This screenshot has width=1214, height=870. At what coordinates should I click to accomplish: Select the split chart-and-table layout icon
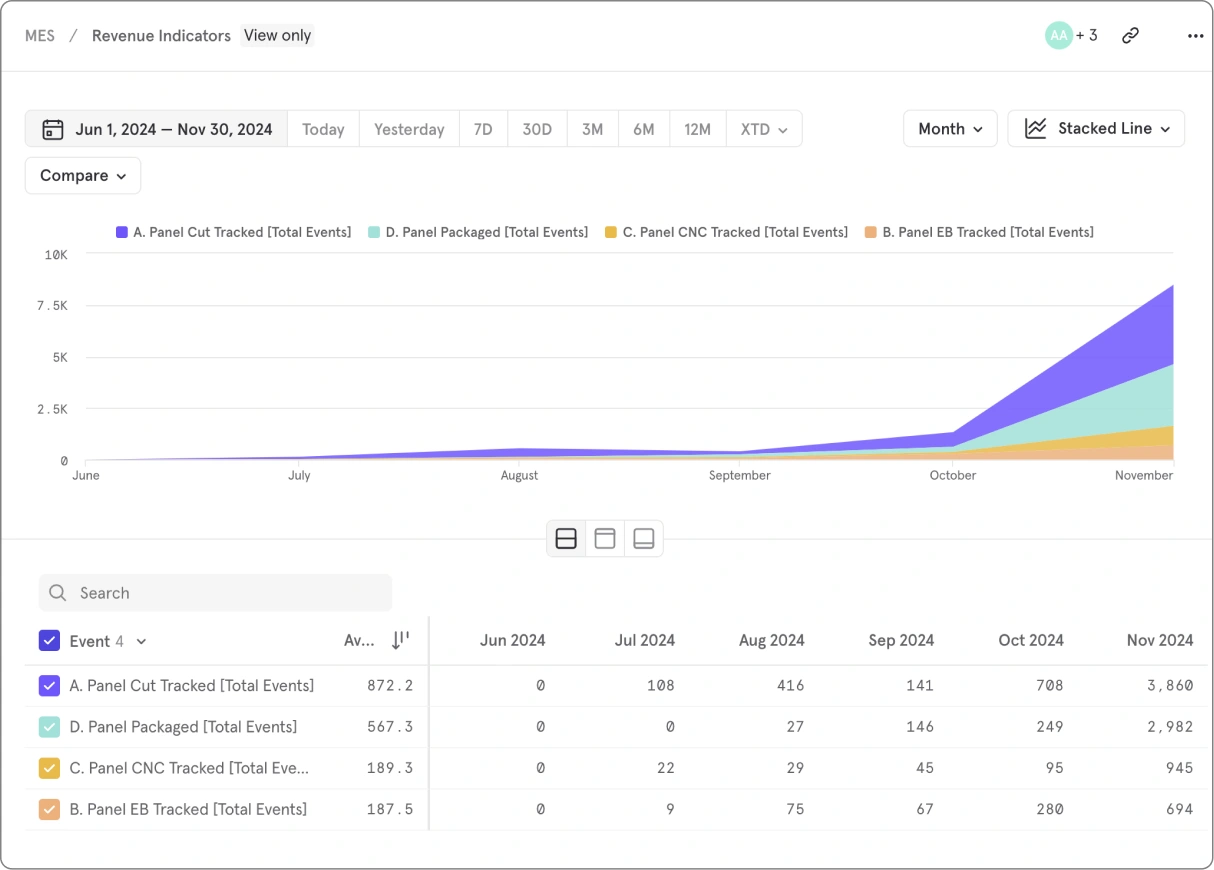coord(566,539)
